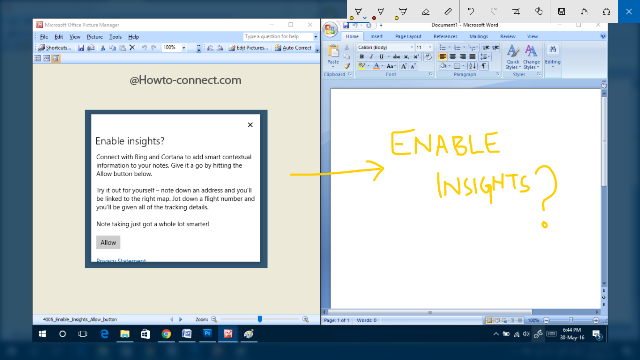
Task: Select the pencil tool with red dot
Action: point(380,12)
